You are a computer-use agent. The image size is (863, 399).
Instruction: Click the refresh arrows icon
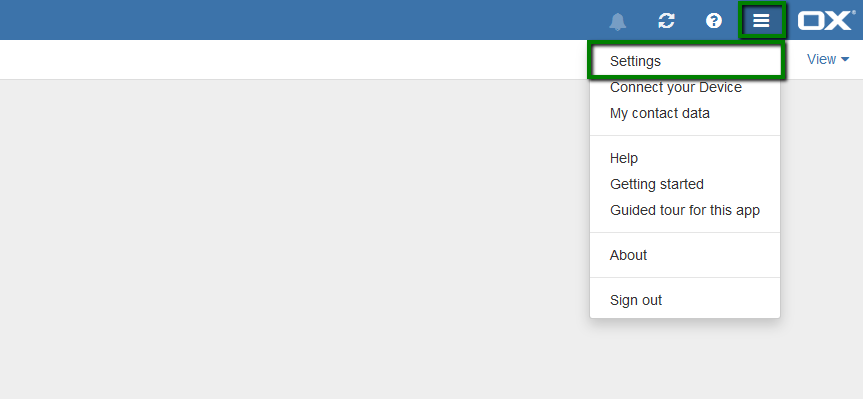(x=667, y=21)
